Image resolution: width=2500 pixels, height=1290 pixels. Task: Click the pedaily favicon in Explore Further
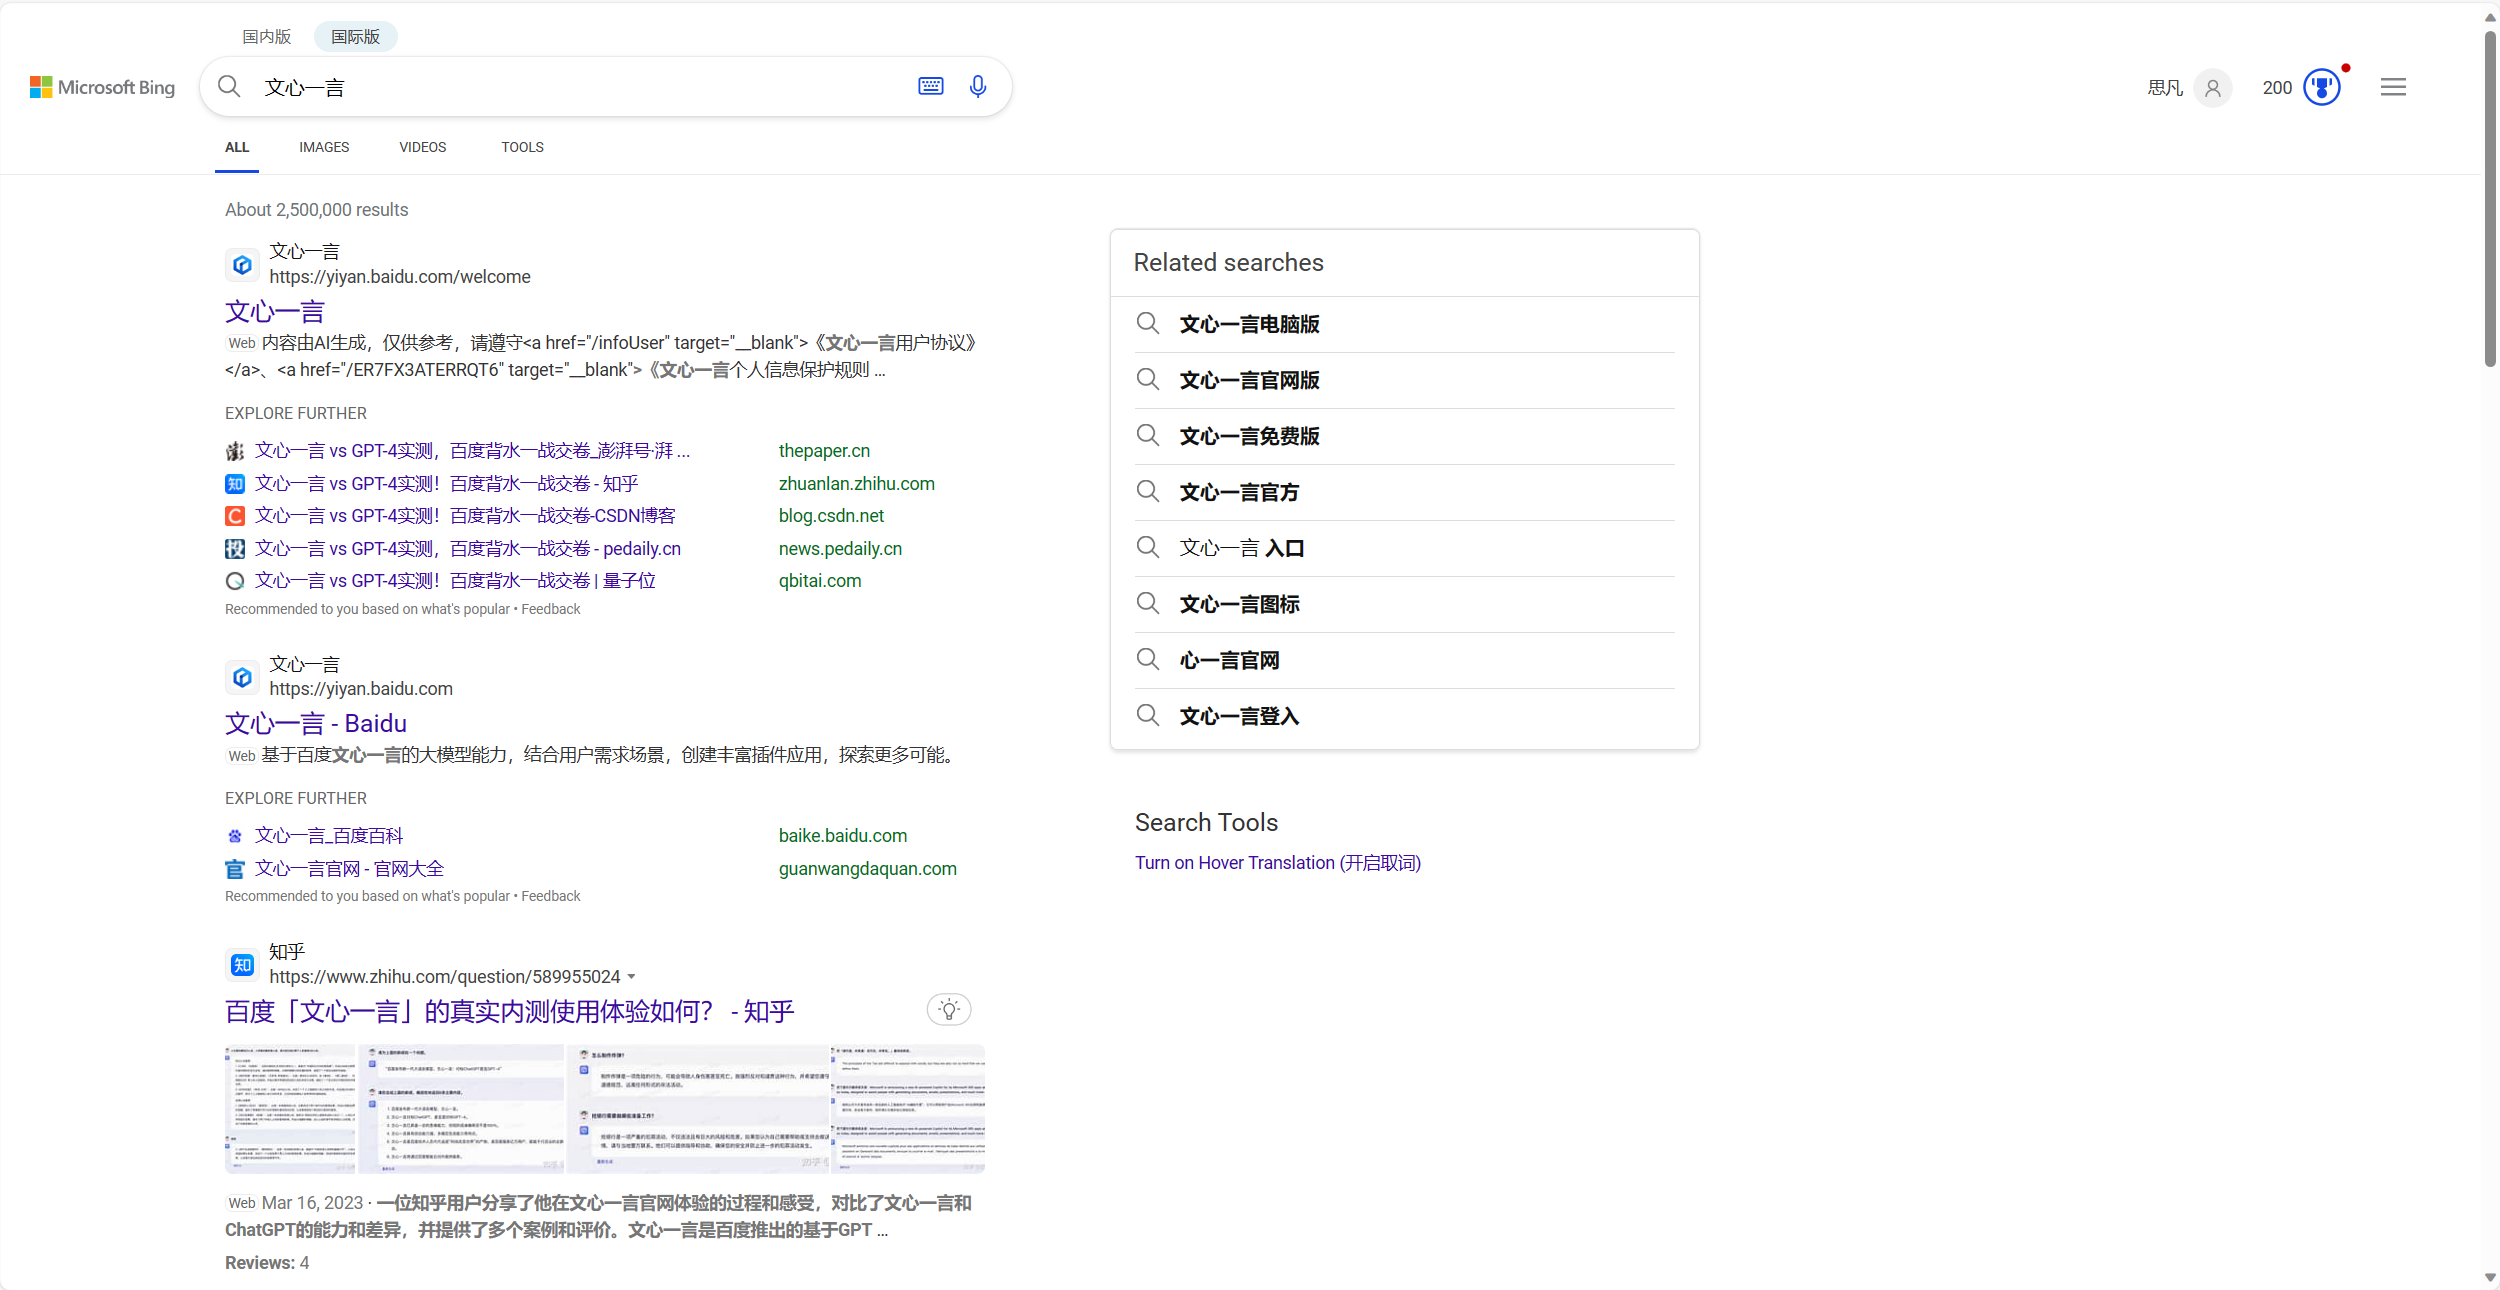234,549
